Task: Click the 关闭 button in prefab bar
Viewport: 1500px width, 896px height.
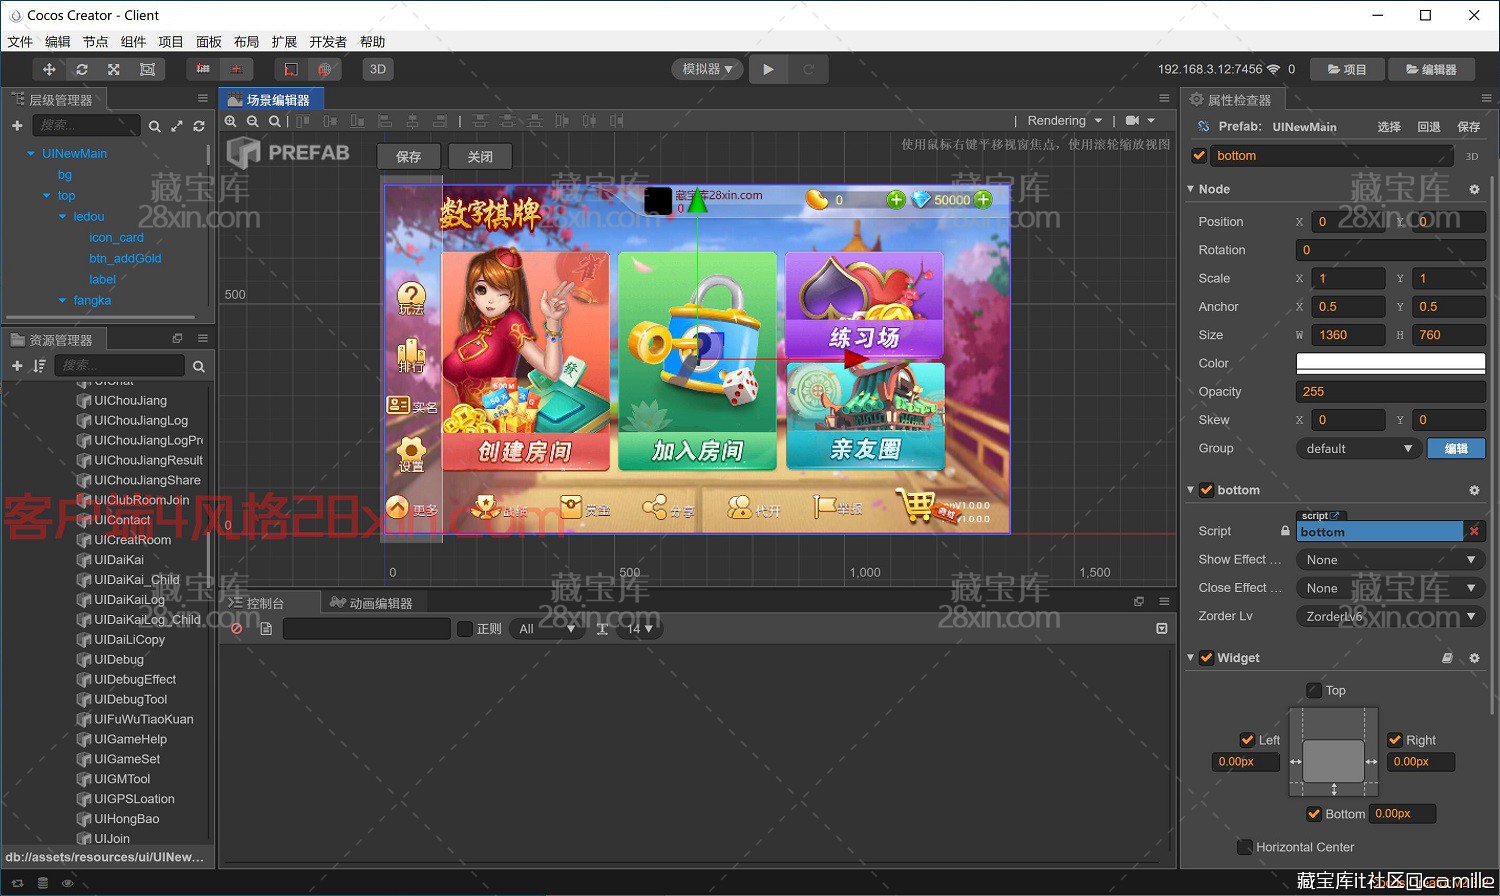Action: [480, 156]
